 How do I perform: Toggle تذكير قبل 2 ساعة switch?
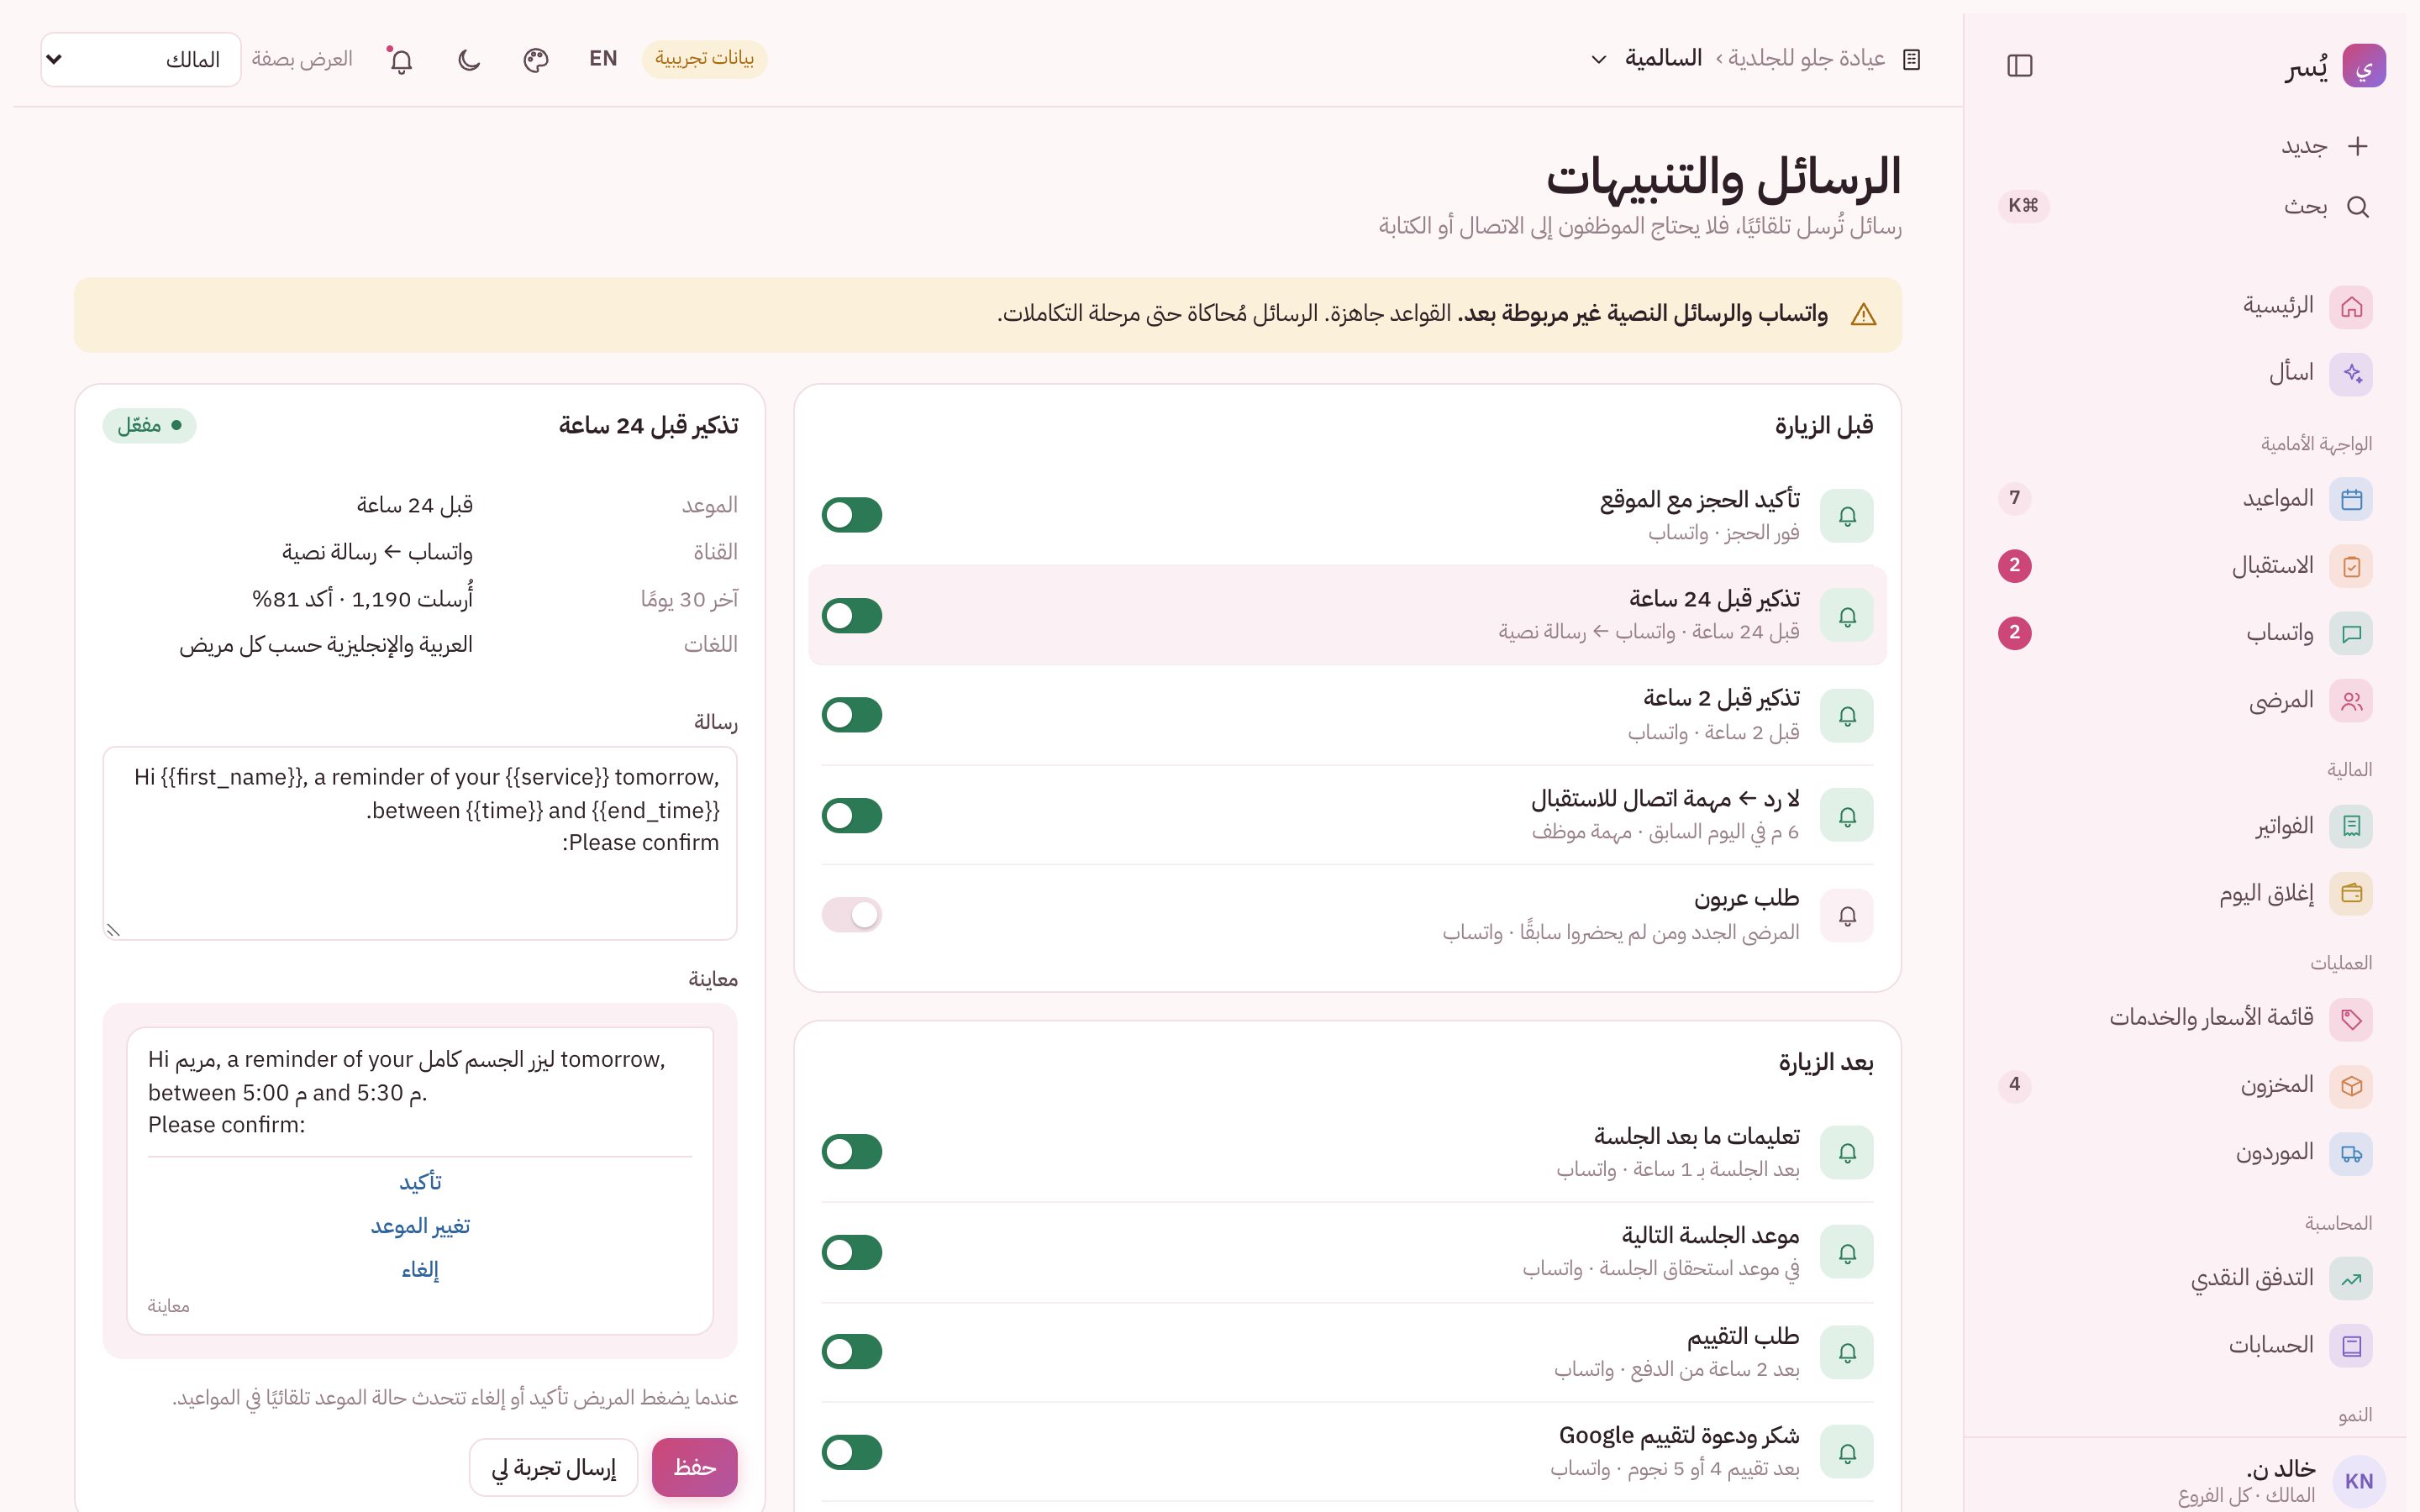tap(852, 715)
